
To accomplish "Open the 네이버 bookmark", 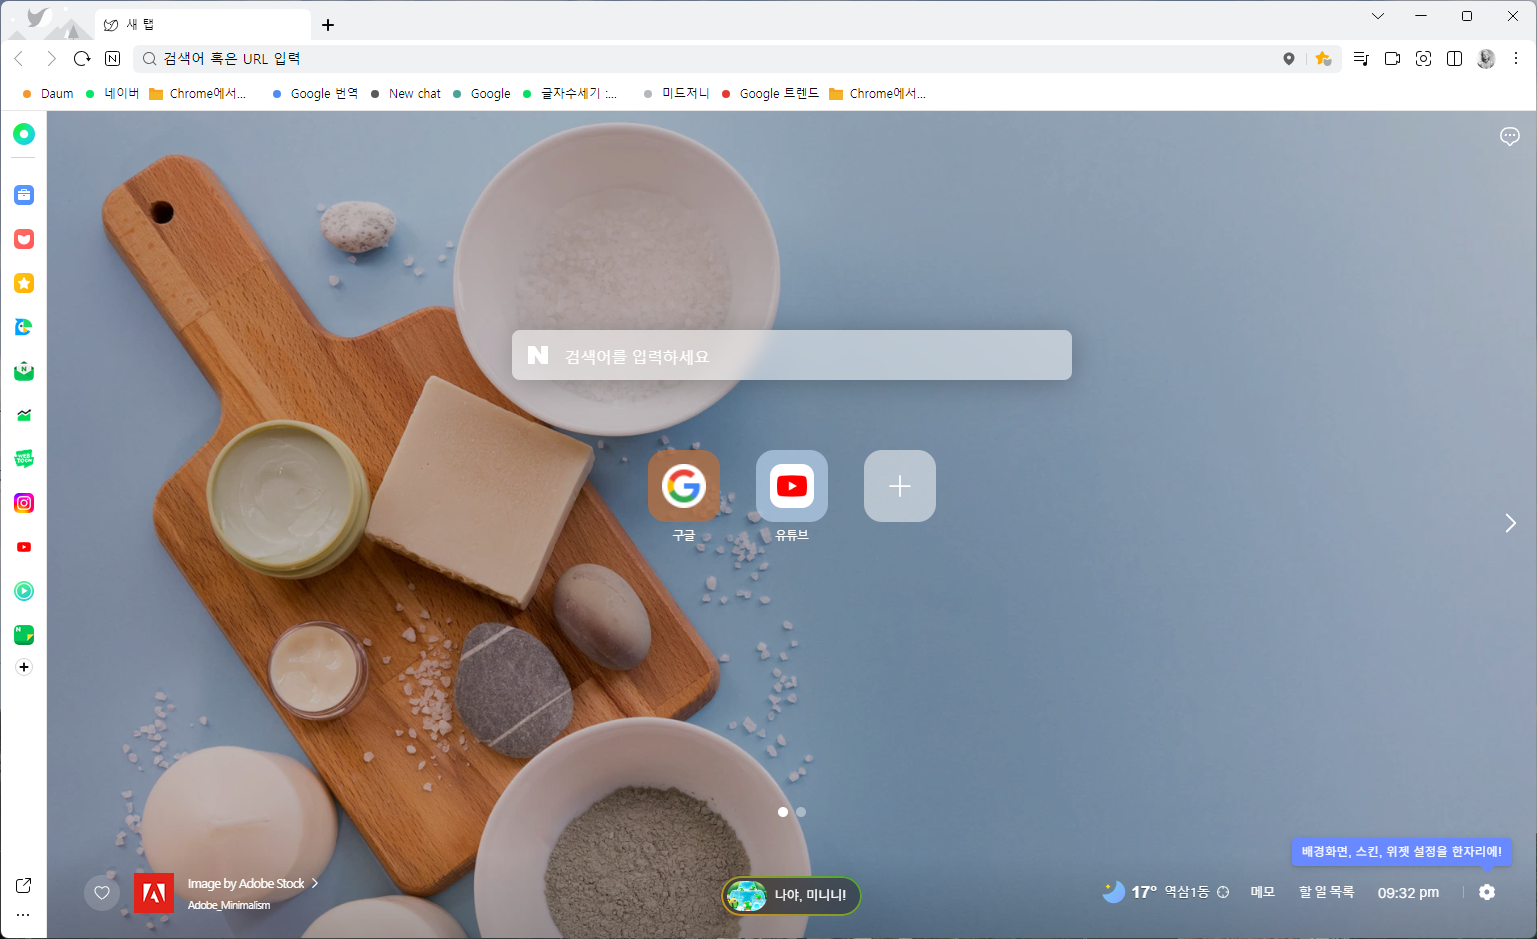I will click(112, 93).
